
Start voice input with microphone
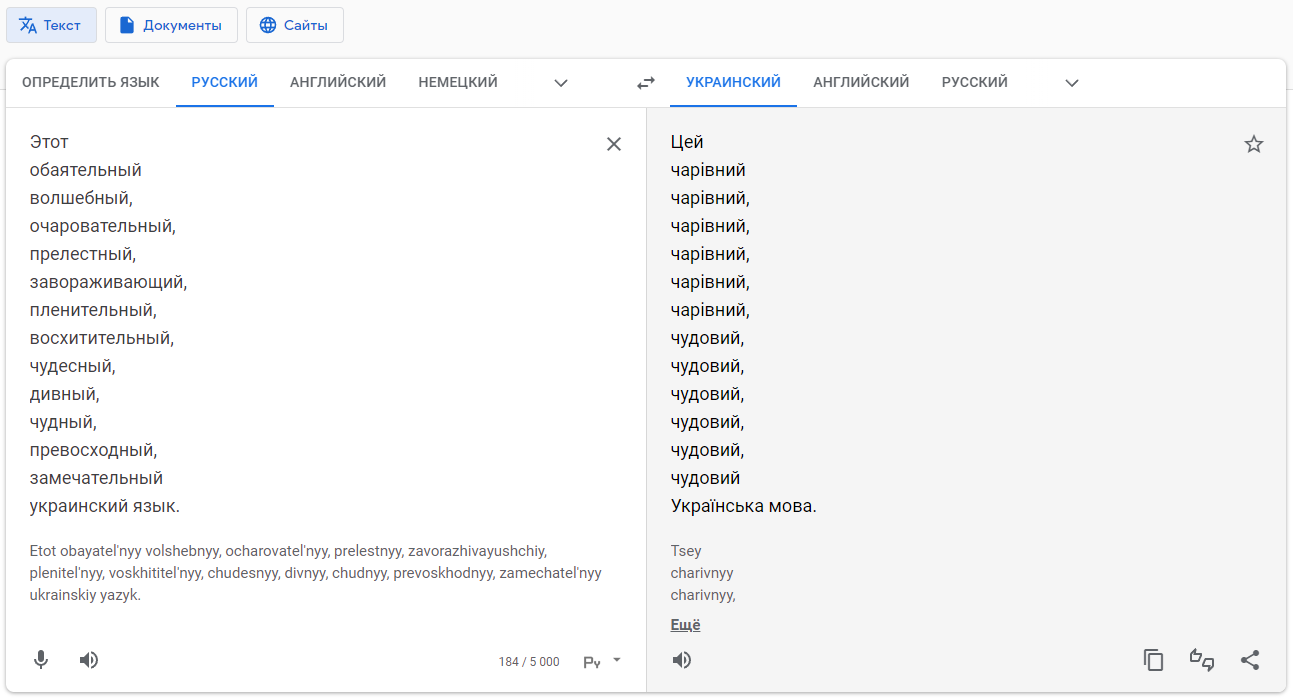41,660
